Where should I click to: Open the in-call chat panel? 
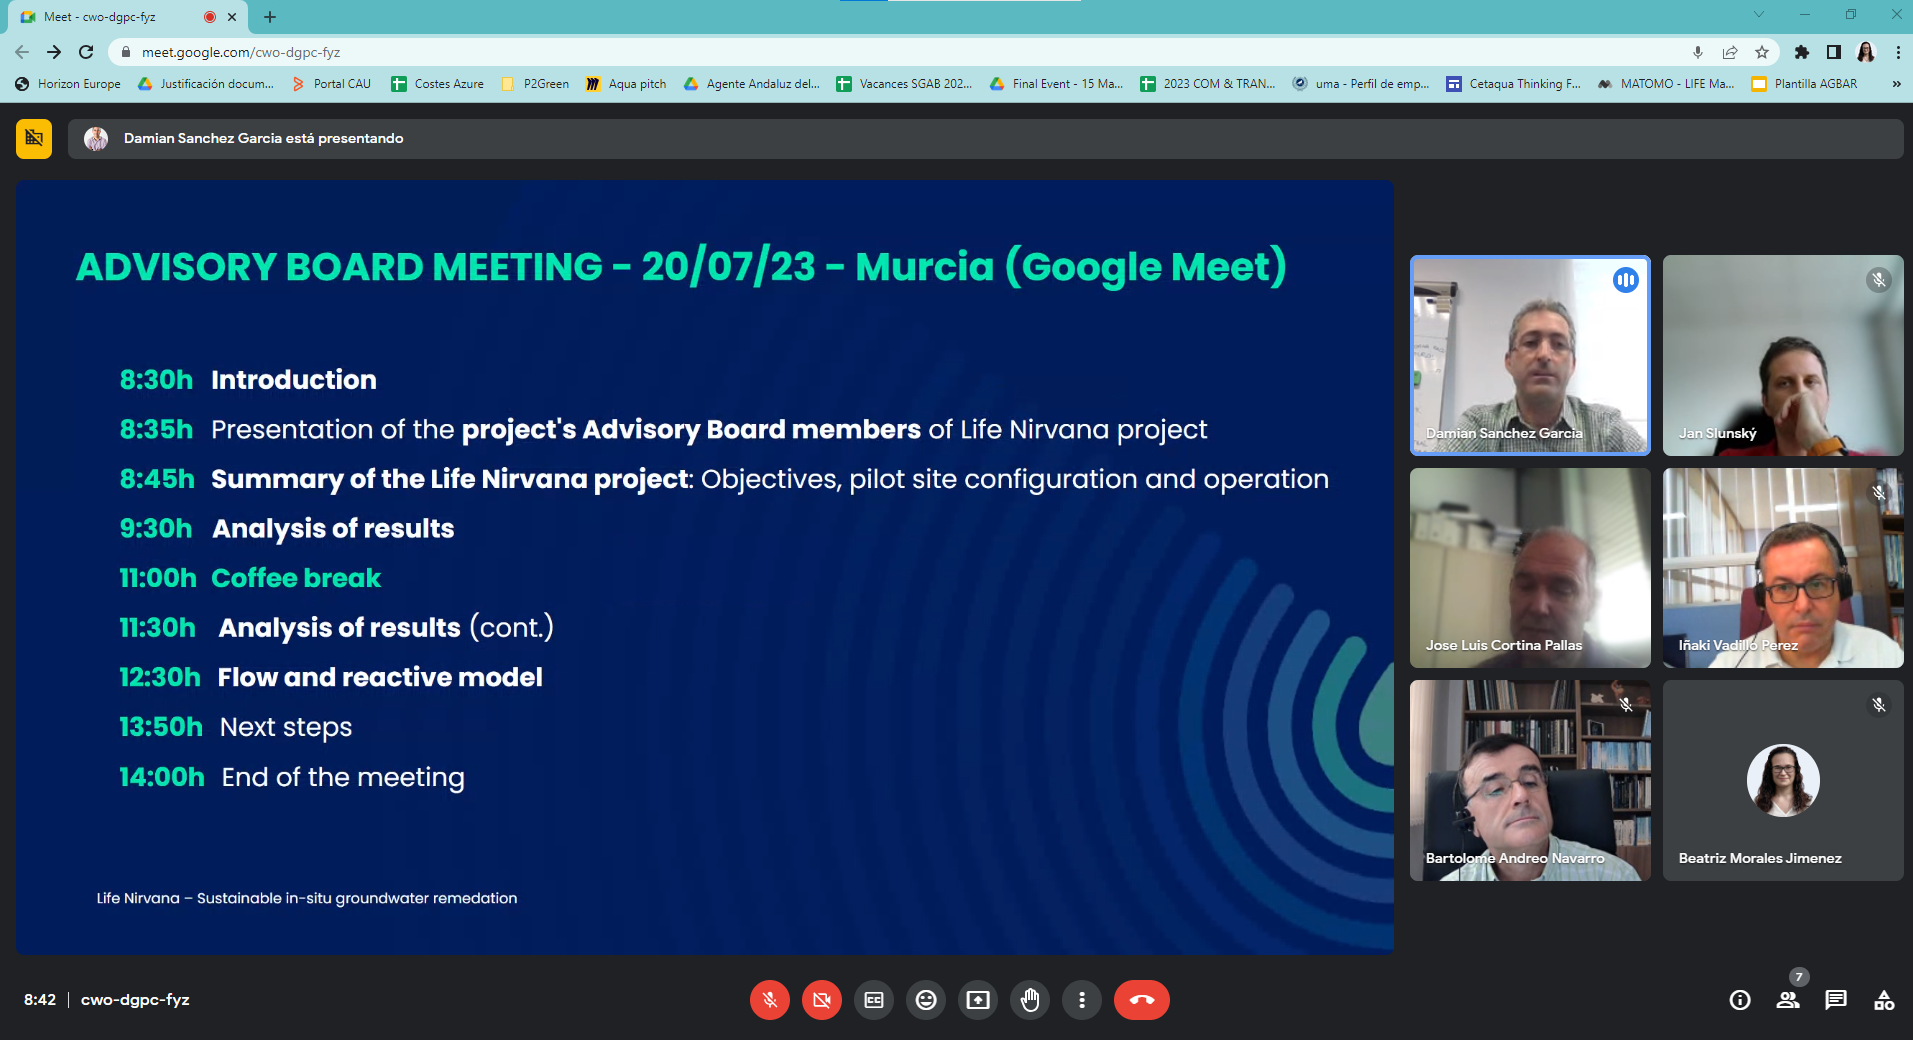pos(1836,1000)
